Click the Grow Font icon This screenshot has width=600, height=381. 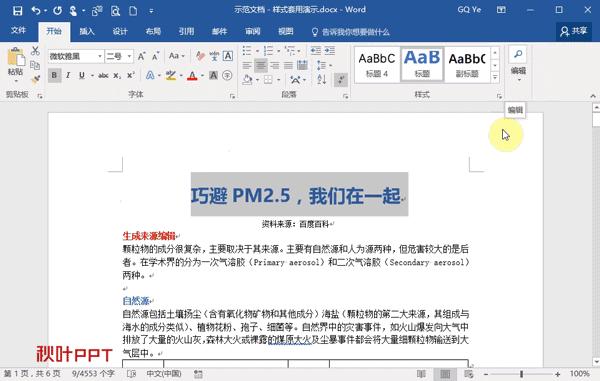[x=141, y=57]
